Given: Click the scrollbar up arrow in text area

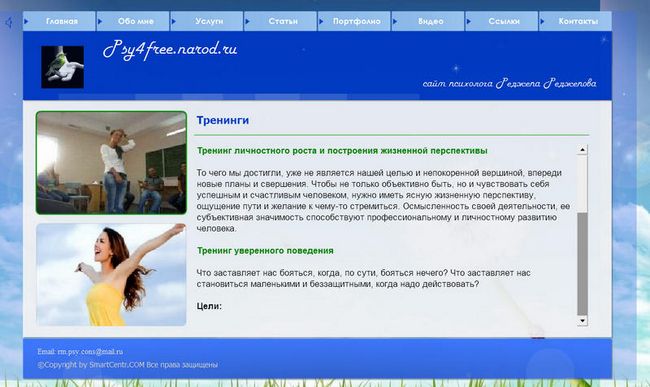Looking at the screenshot, I should (582, 150).
